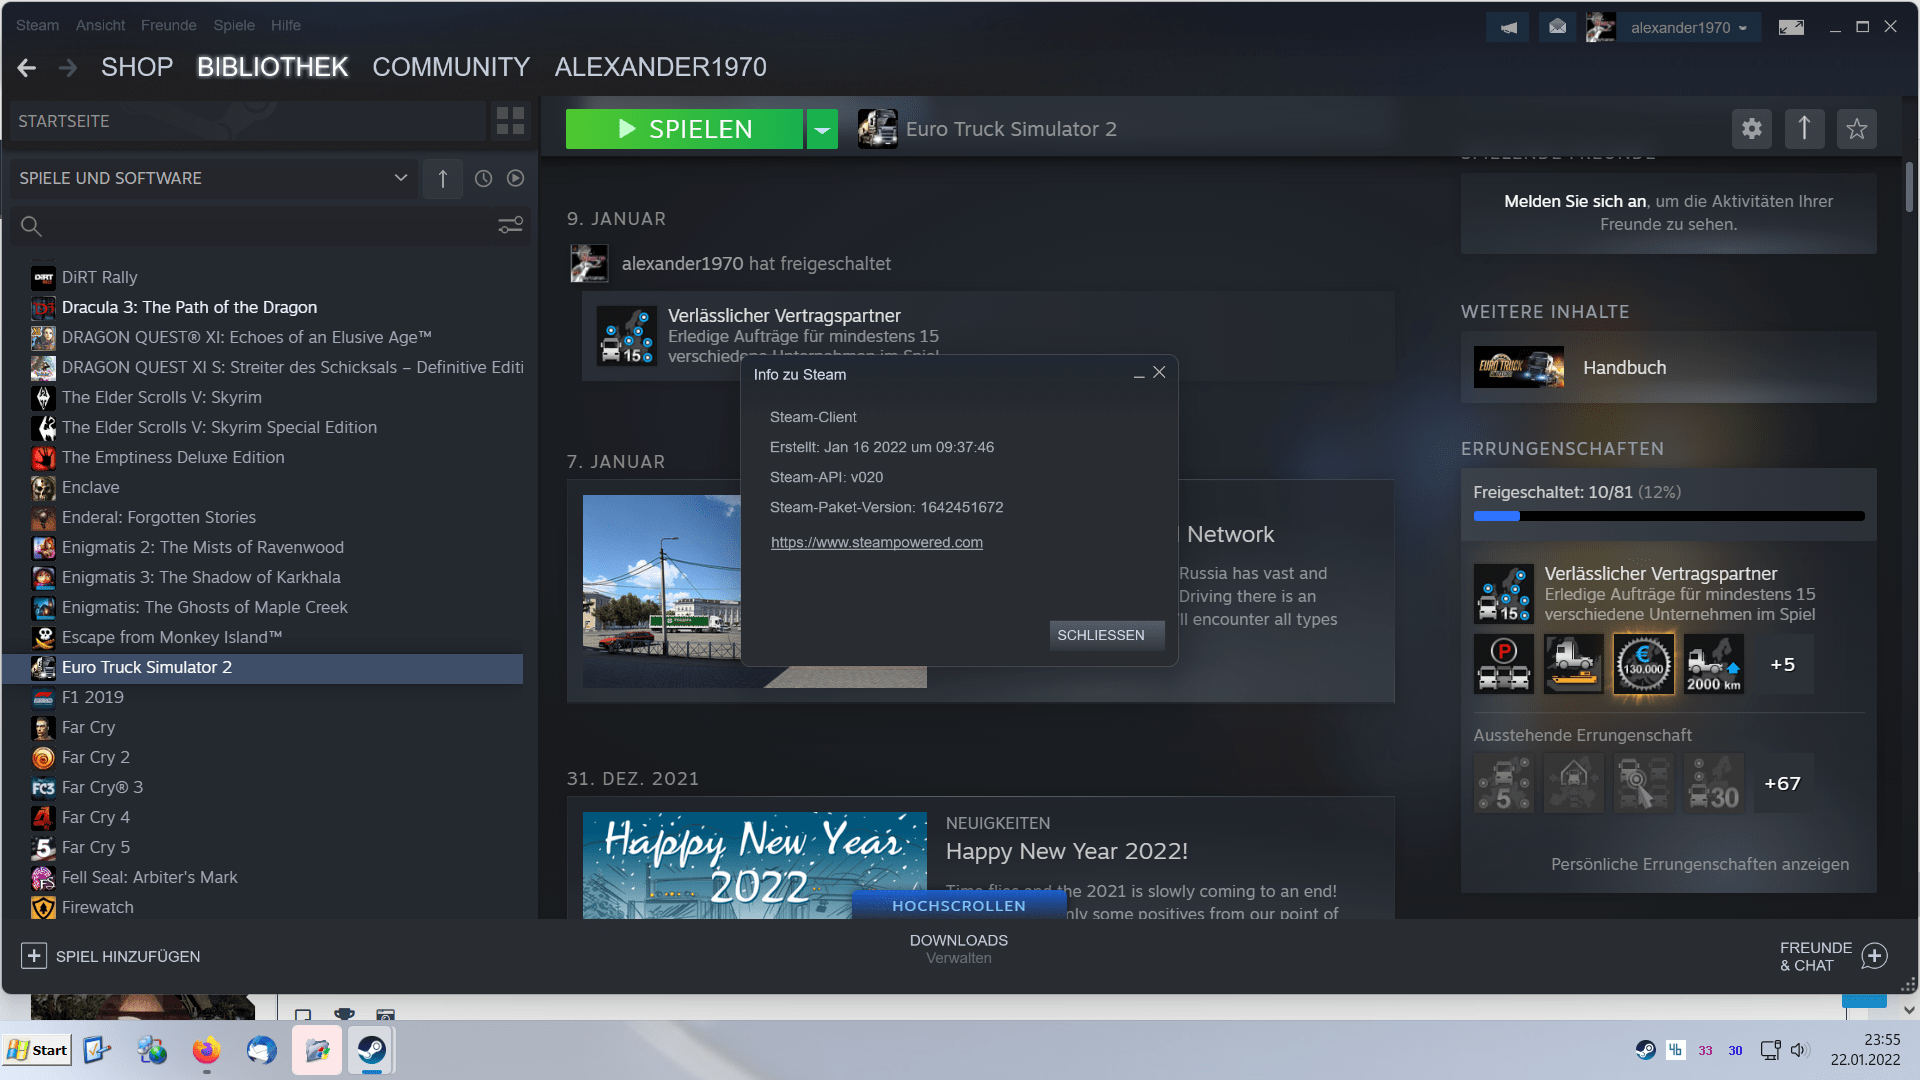Switch to the COMMUNITY tab
The width and height of the screenshot is (1920, 1080).
[x=451, y=67]
